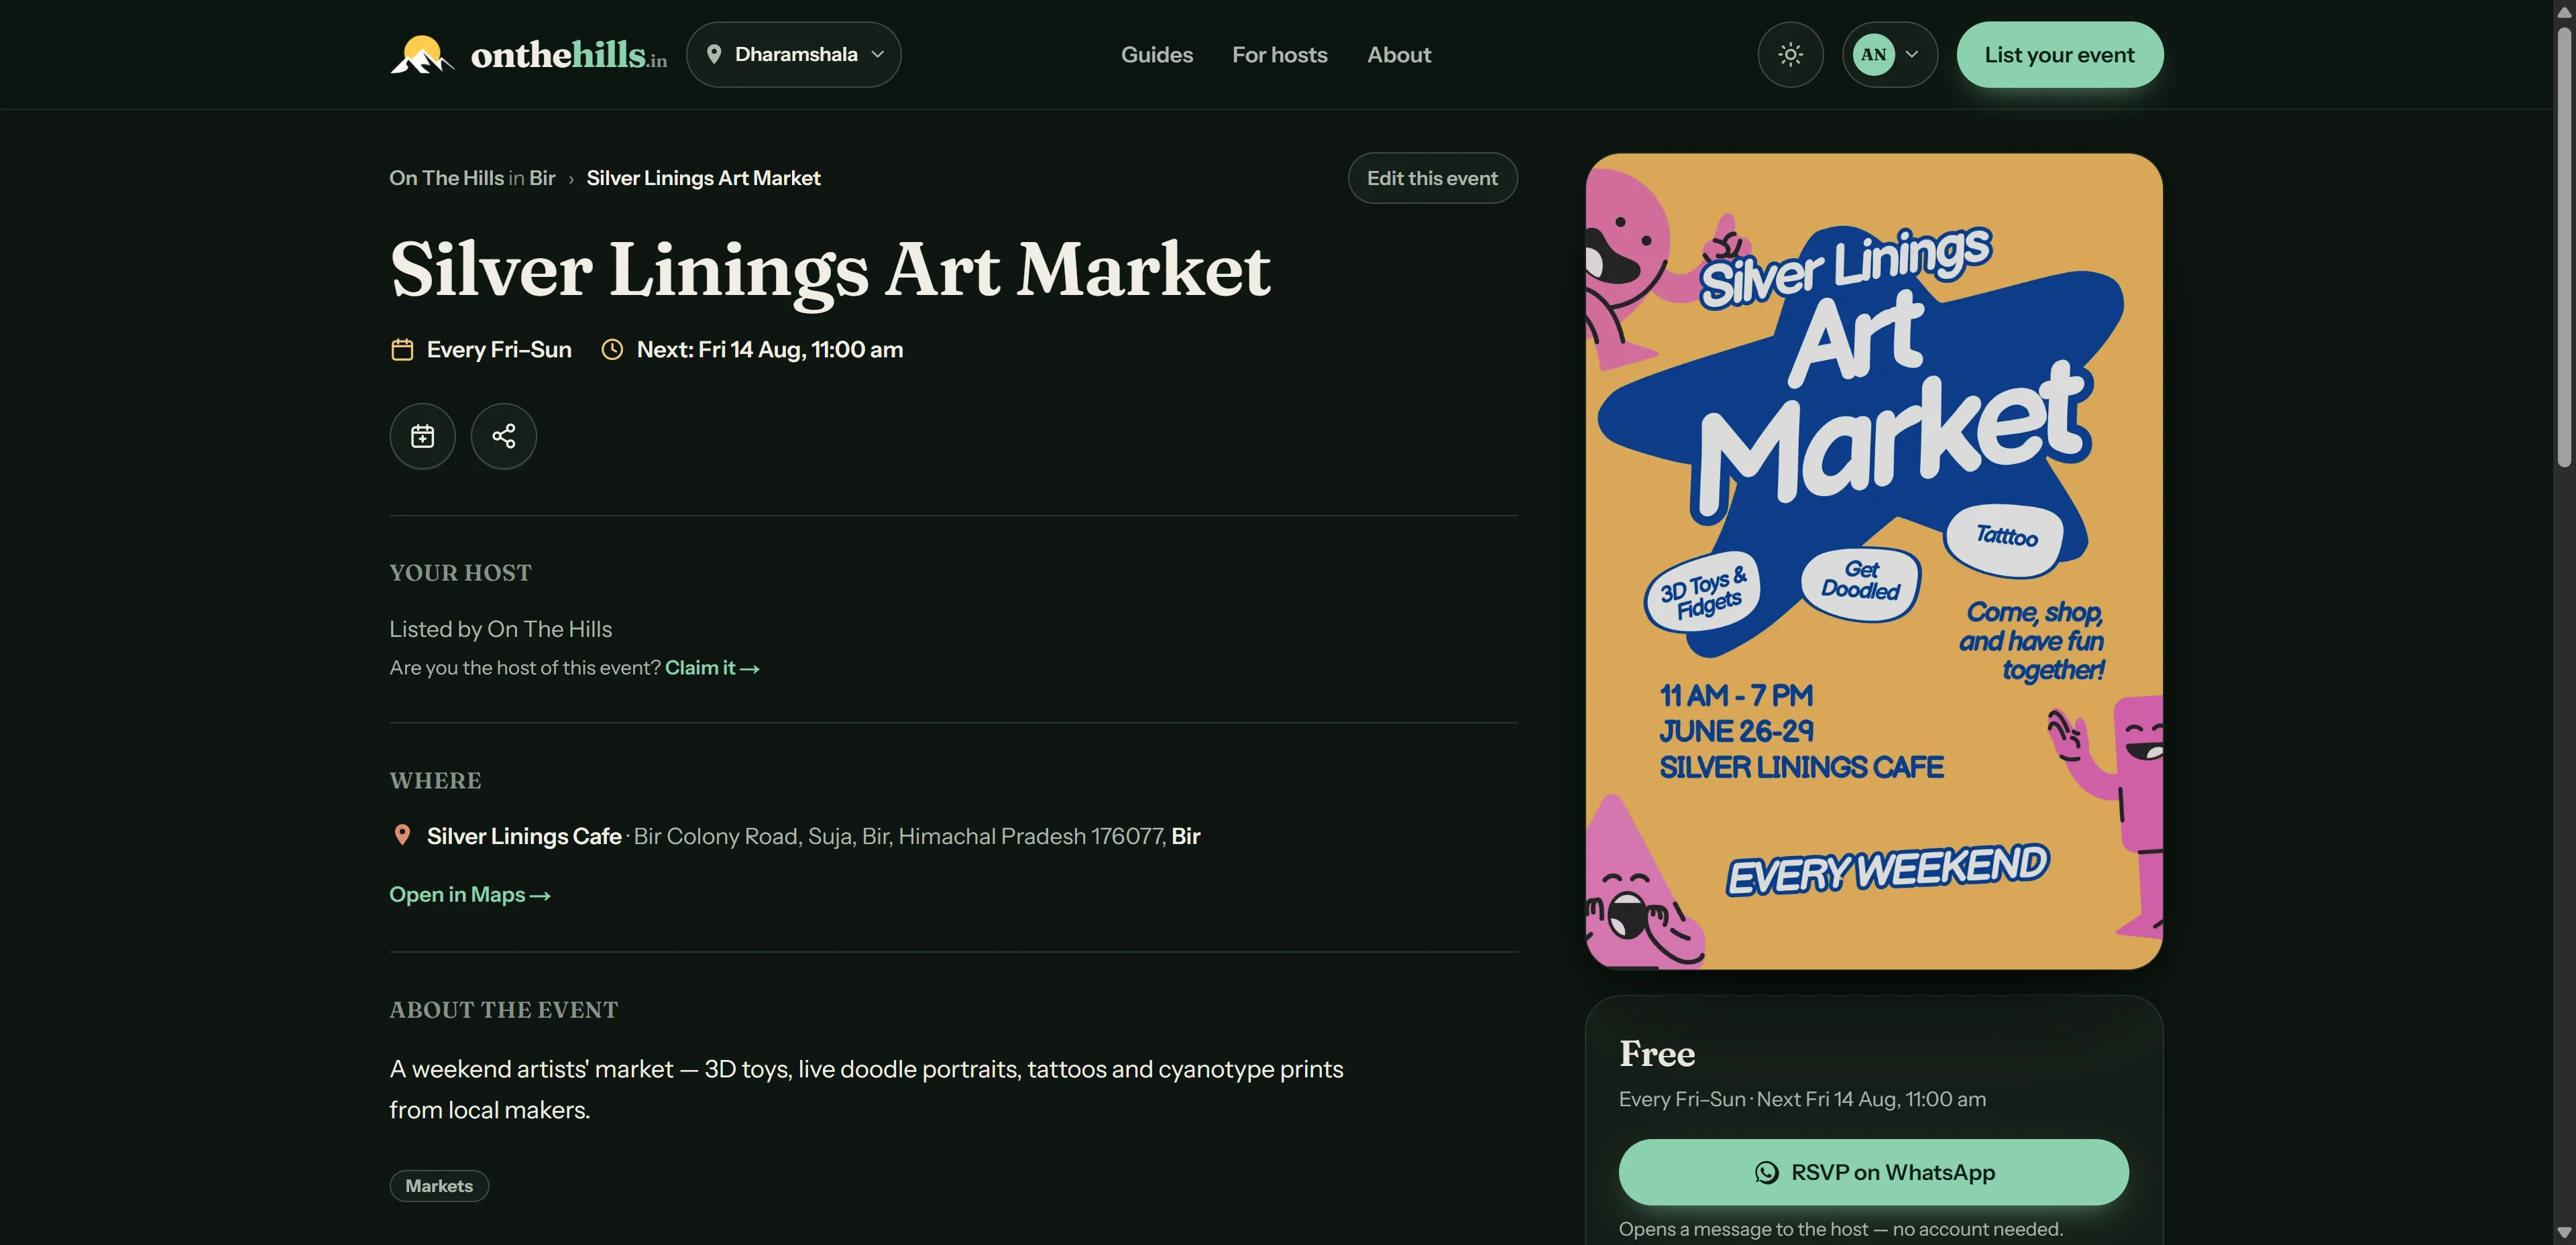This screenshot has height=1245, width=2576.
Task: Open the For hosts nav item
Action: tap(1280, 55)
